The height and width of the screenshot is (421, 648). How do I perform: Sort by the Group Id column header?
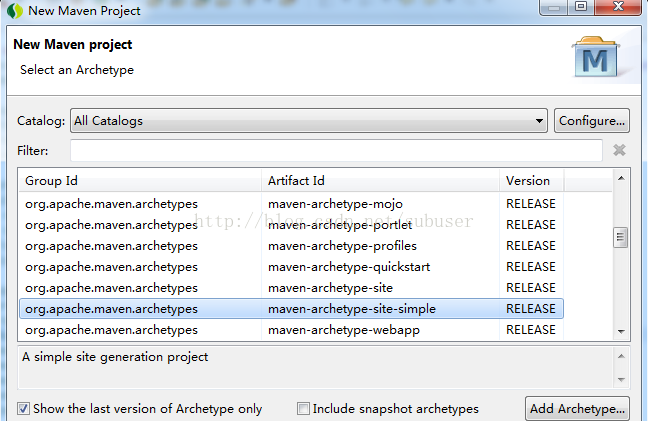pyautogui.click(x=140, y=181)
